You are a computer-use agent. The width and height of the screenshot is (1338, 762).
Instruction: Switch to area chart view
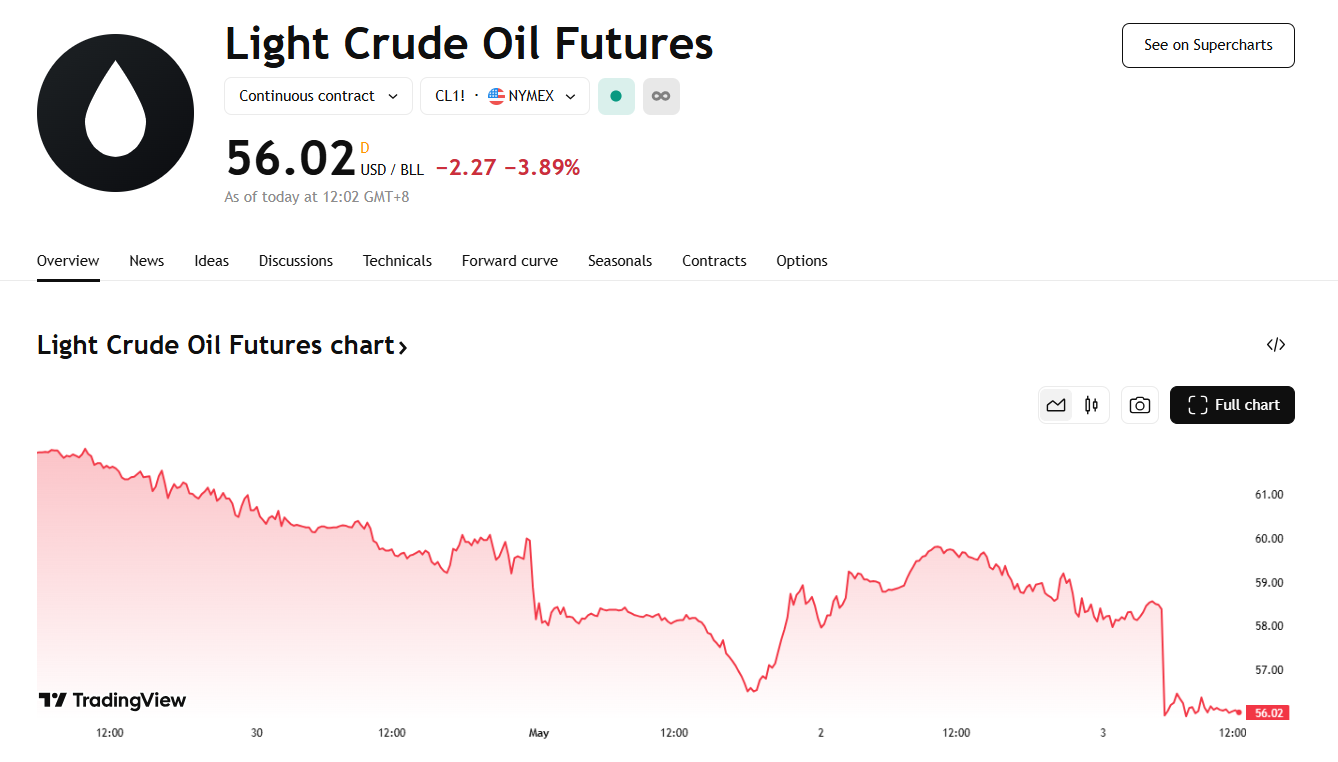point(1056,405)
